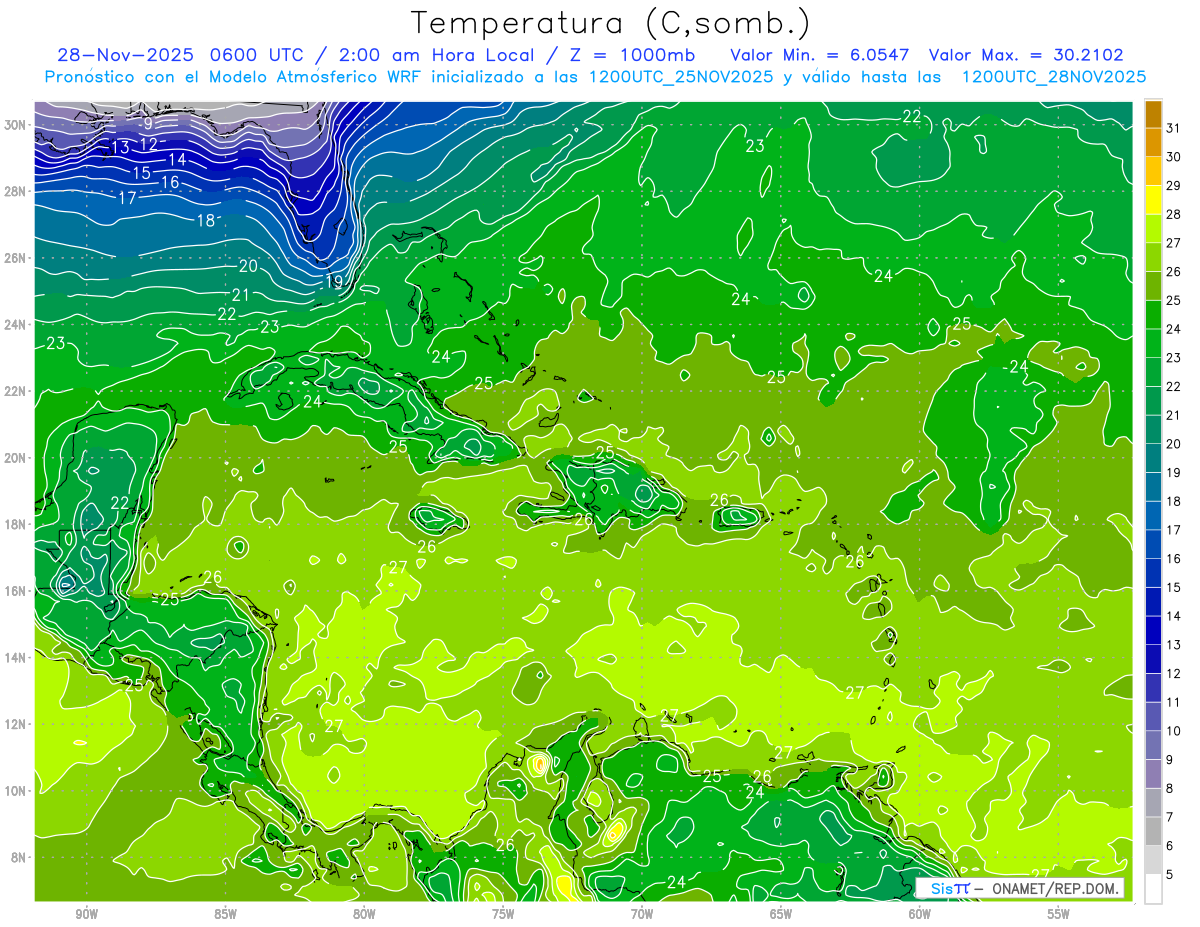Click the "21" contour label on the map
Screen dimensions: 1200x927
241,295
